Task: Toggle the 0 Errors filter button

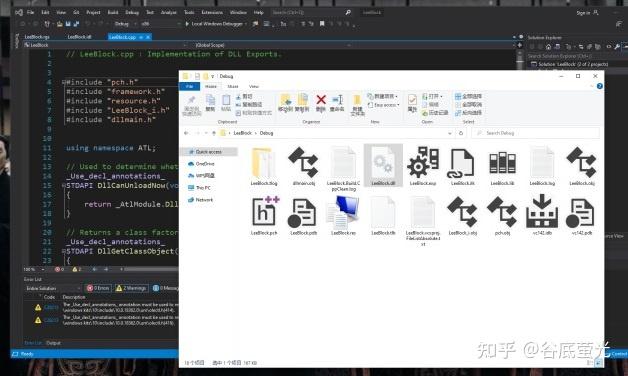Action: click(x=98, y=288)
